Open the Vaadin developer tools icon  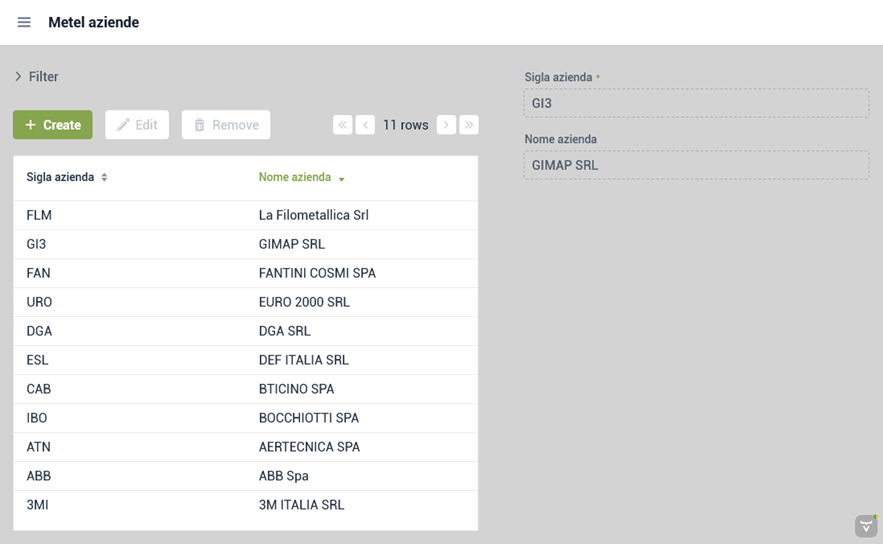(x=866, y=527)
